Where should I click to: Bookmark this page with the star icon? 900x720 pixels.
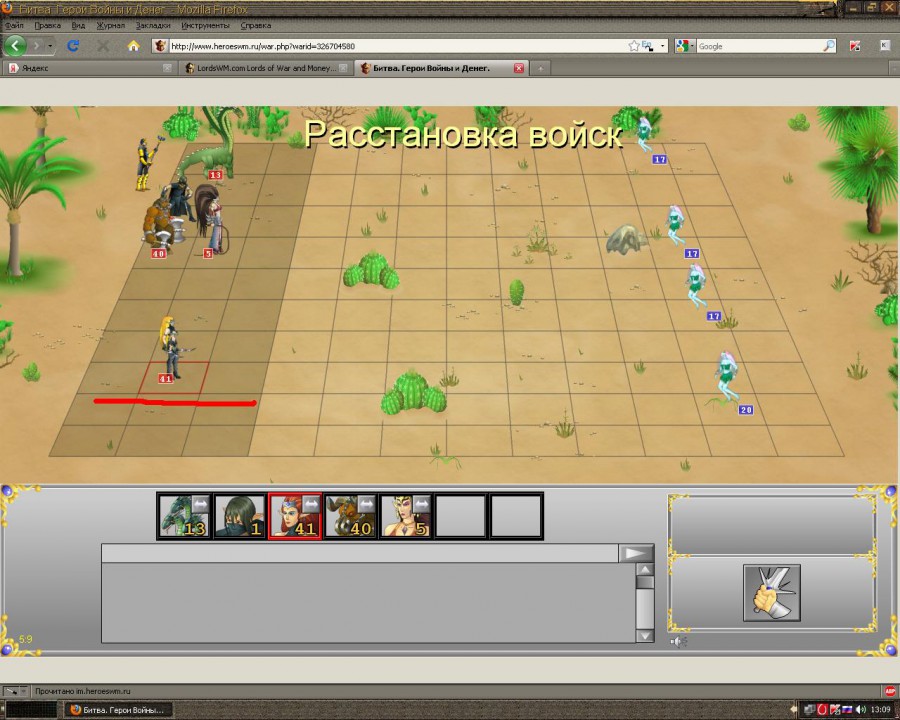click(x=633, y=46)
